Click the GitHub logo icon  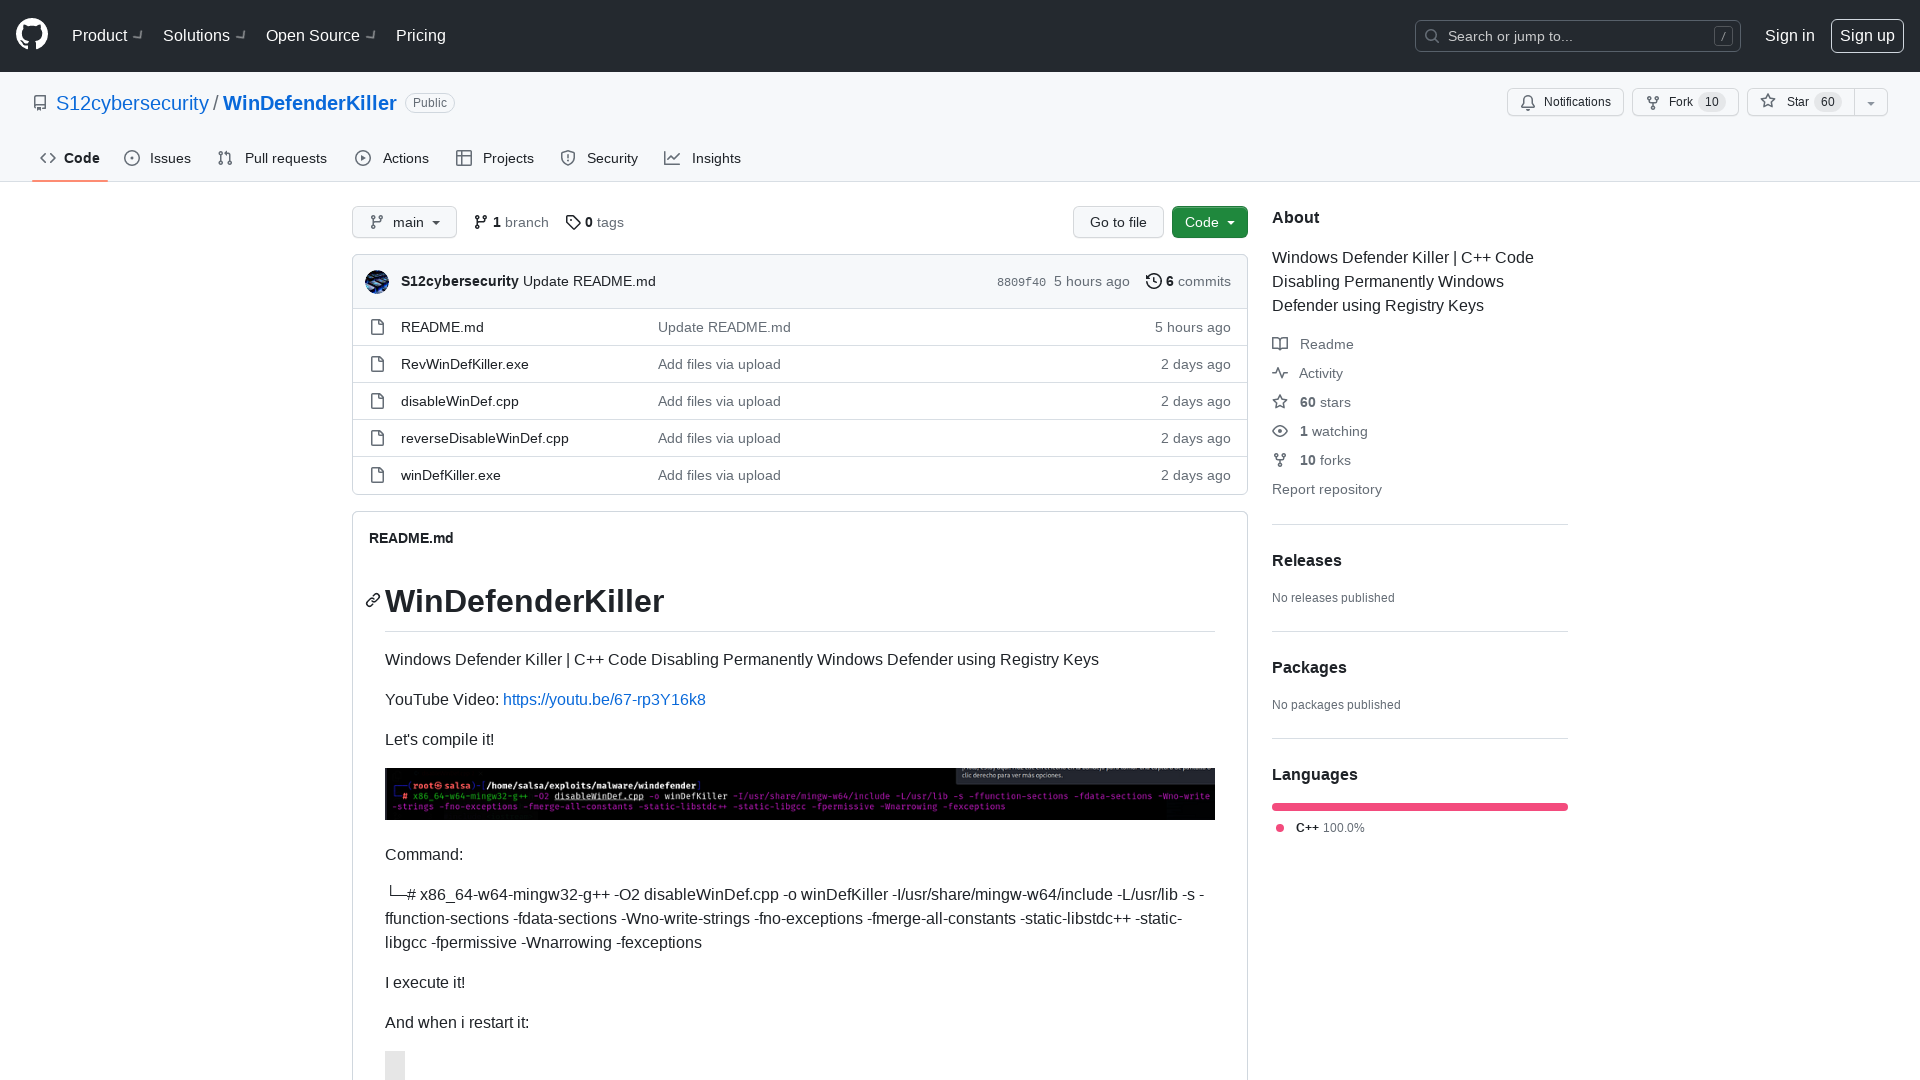32,35
